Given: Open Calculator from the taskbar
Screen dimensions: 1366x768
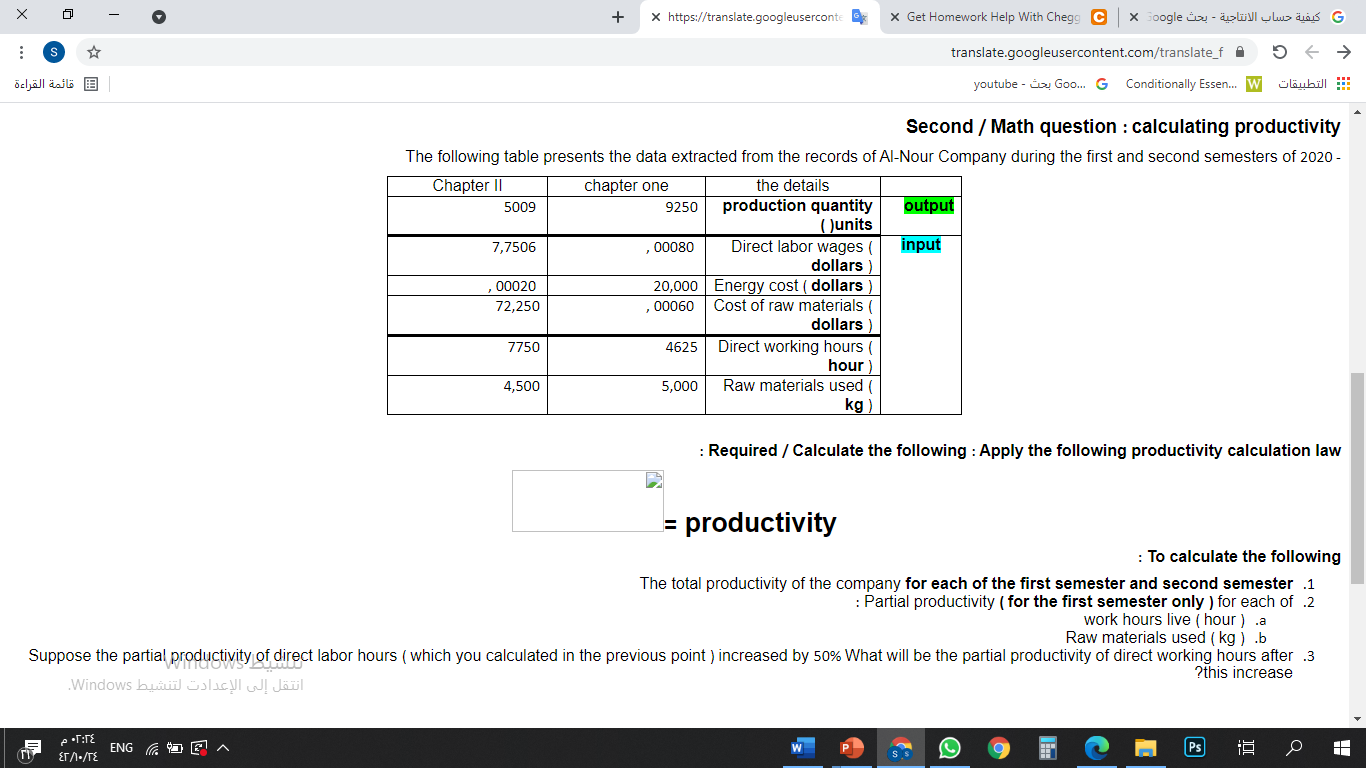Looking at the screenshot, I should click(x=1048, y=748).
